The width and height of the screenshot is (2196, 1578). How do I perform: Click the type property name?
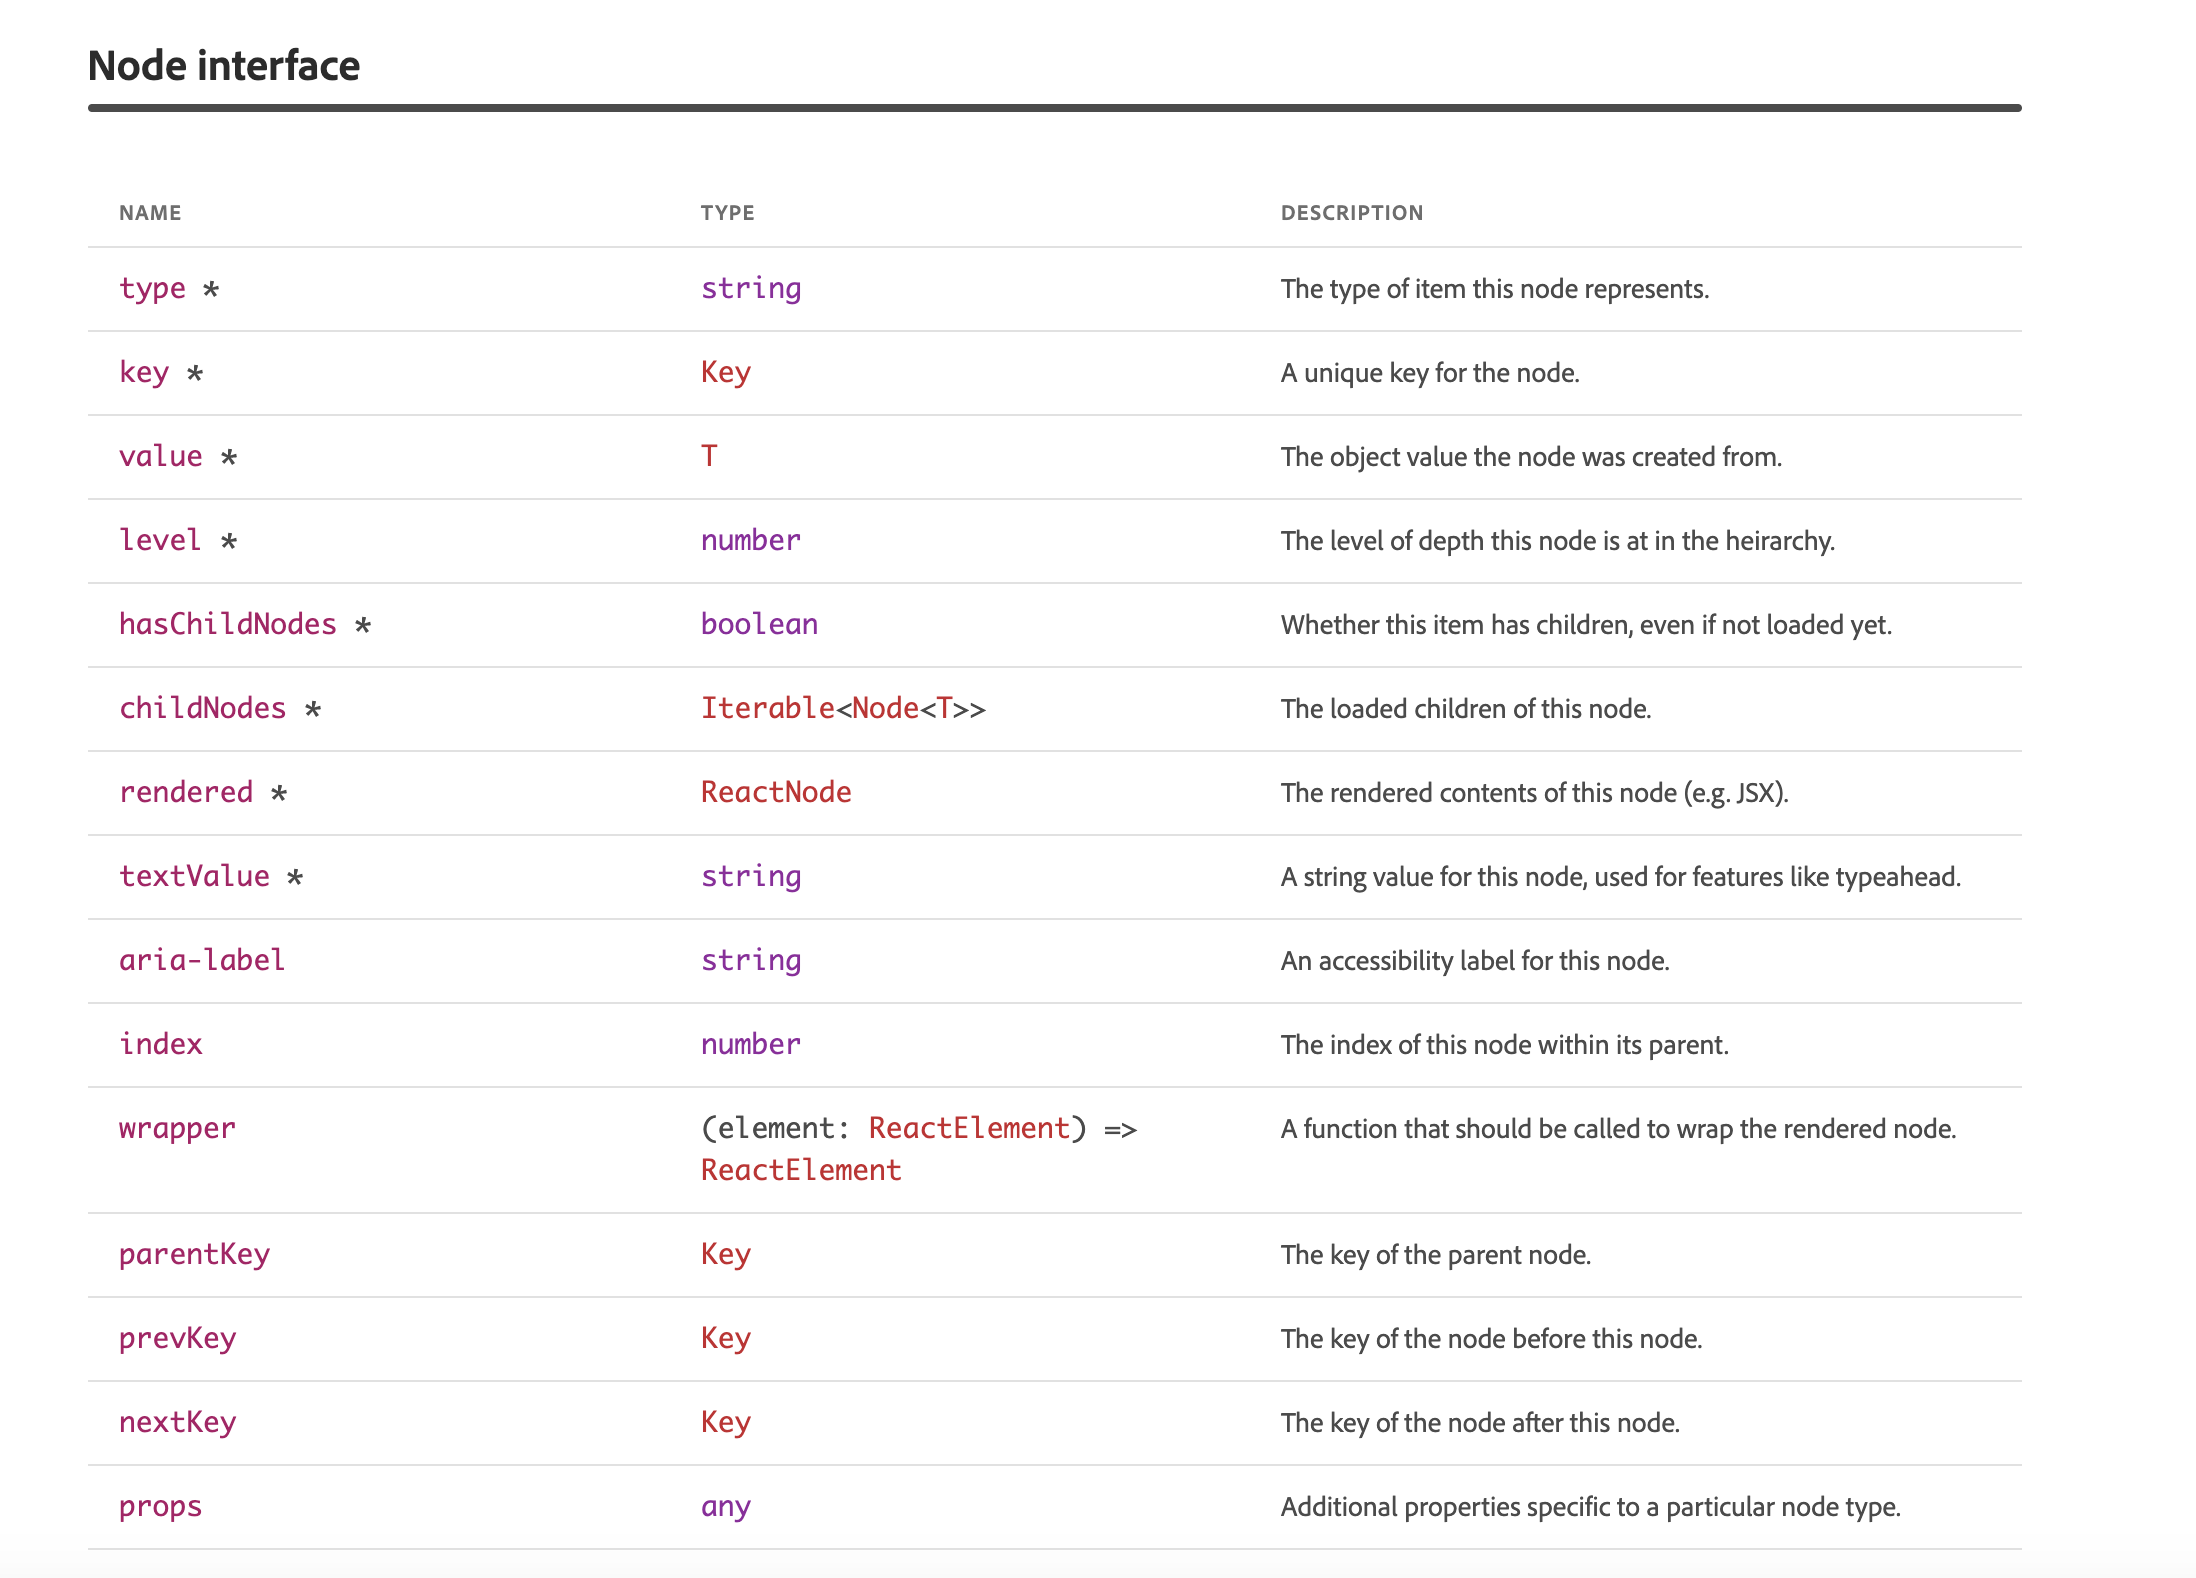152,289
